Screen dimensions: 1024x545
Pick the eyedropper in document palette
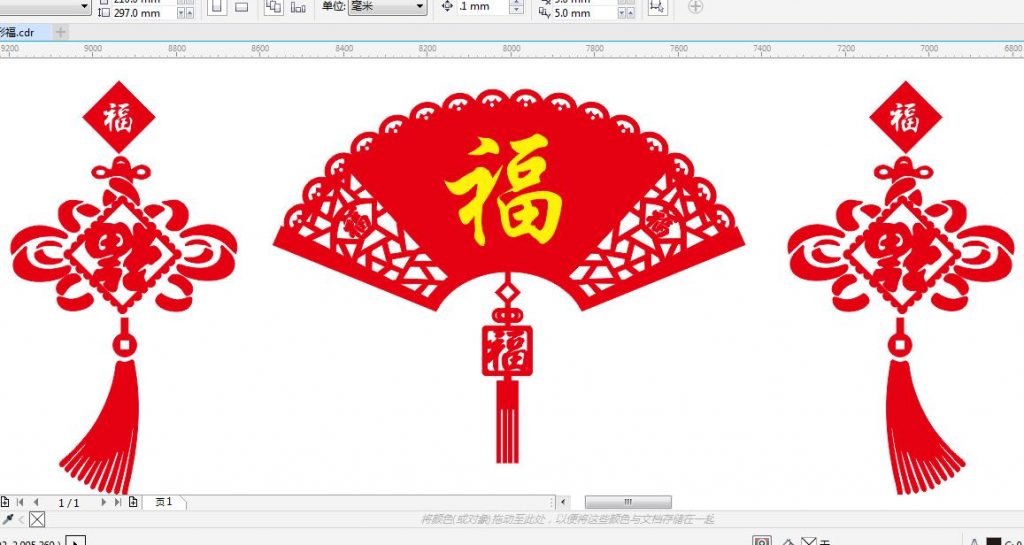click(8, 520)
